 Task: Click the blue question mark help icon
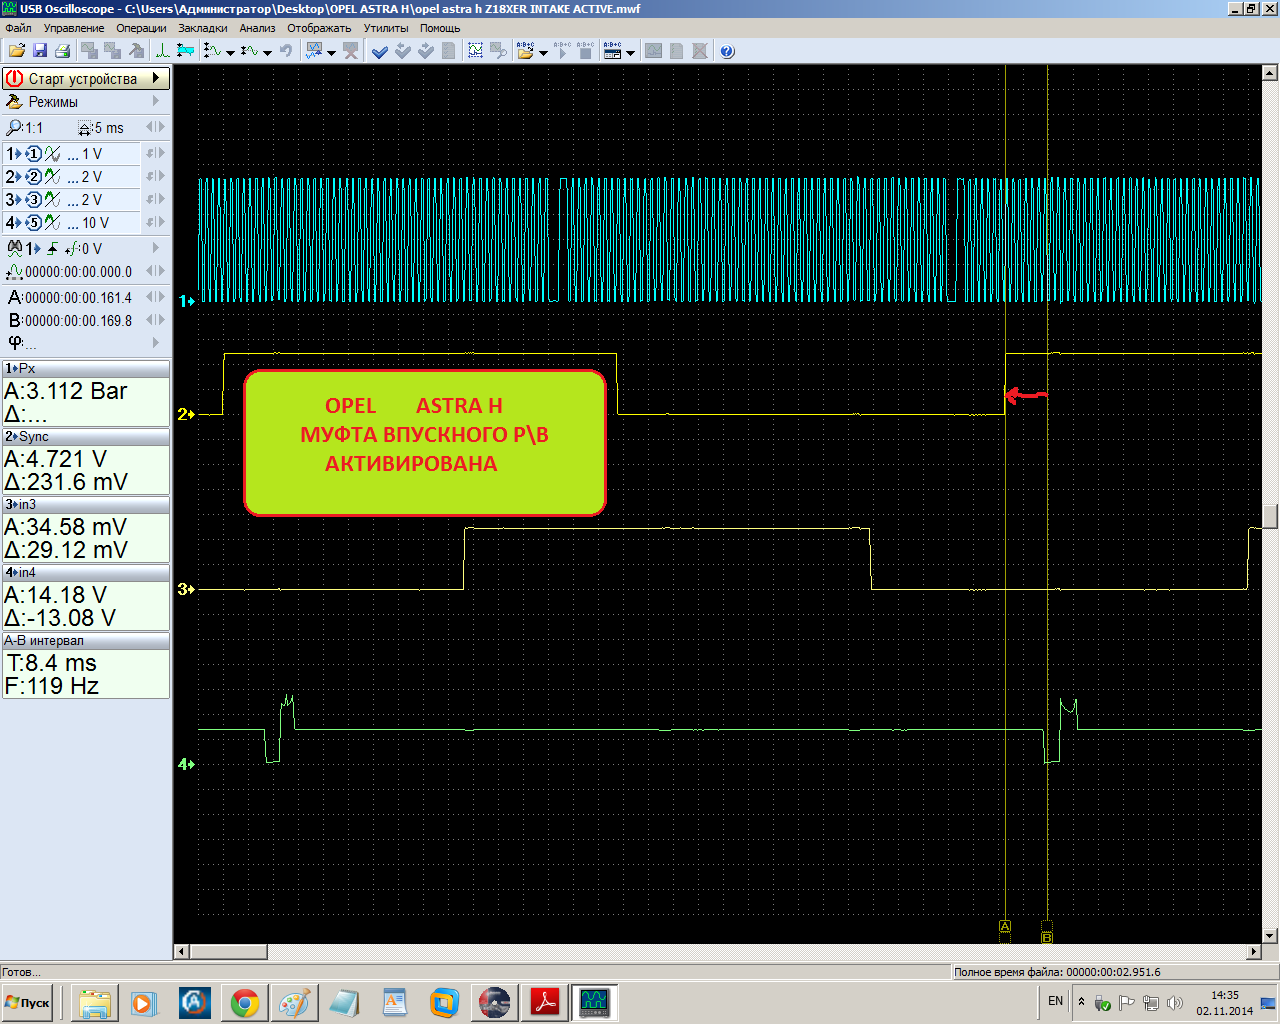pos(727,51)
